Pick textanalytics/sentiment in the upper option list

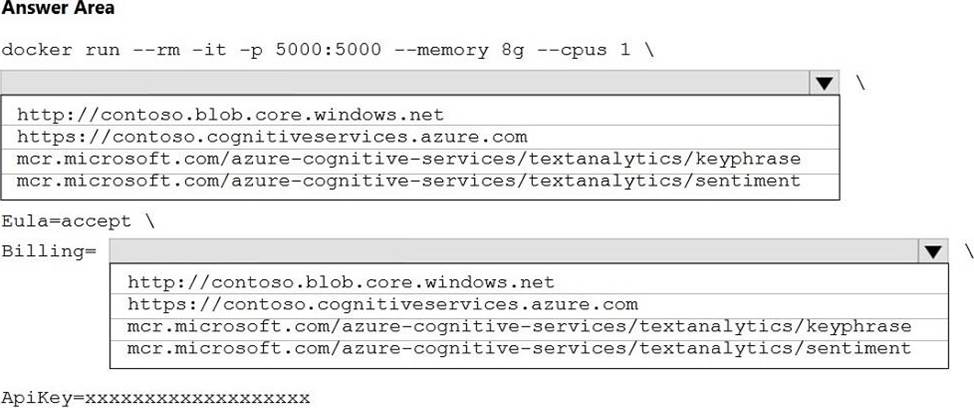tap(409, 180)
